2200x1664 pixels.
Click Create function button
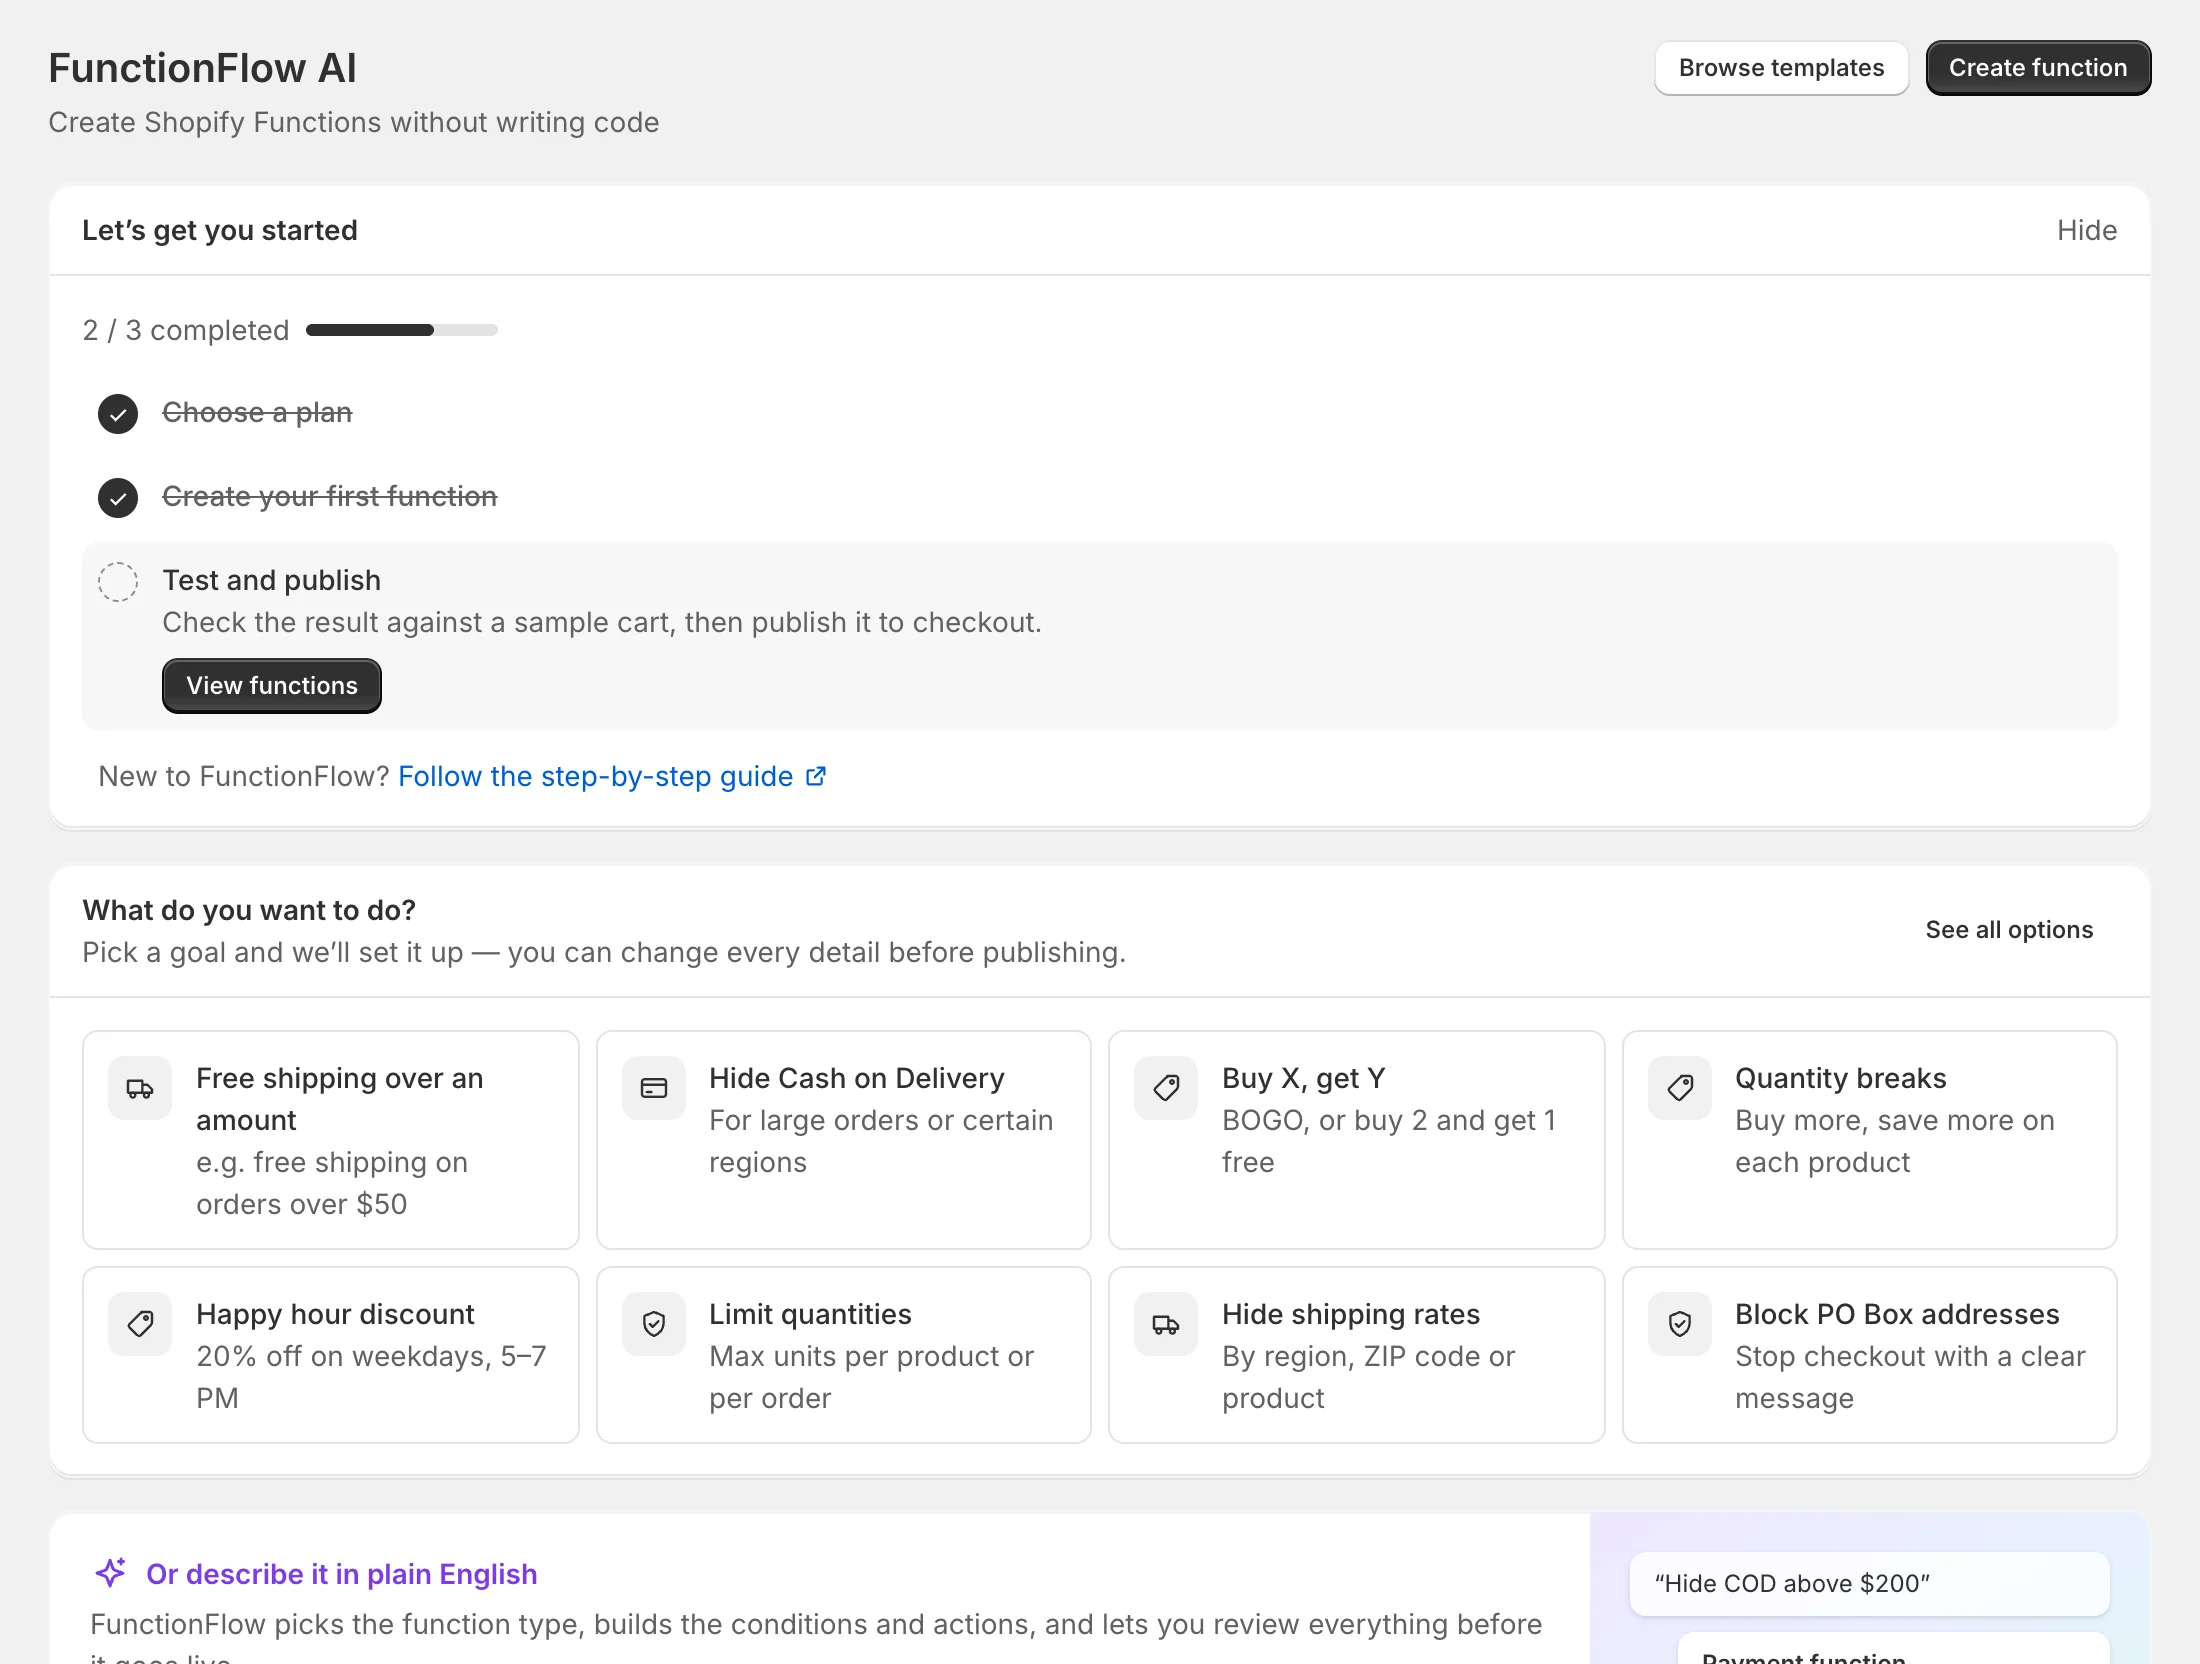point(2038,68)
